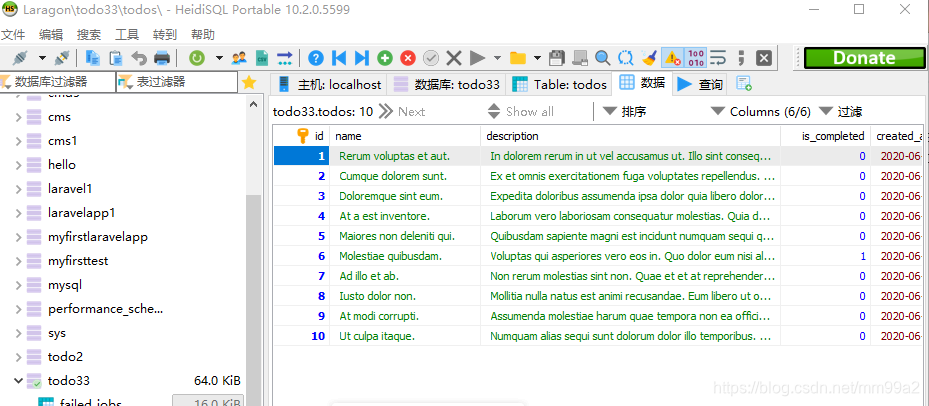Open the 搜索 menu

point(89,34)
